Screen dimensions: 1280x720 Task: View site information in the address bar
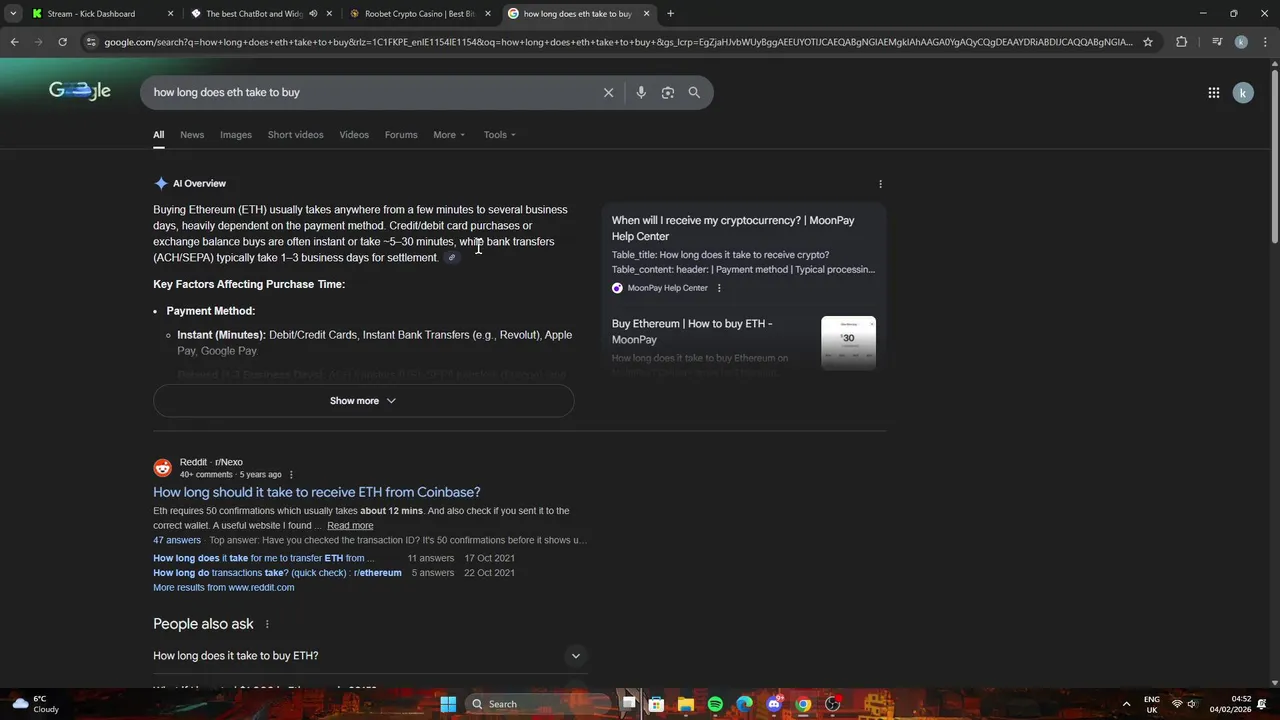click(91, 42)
